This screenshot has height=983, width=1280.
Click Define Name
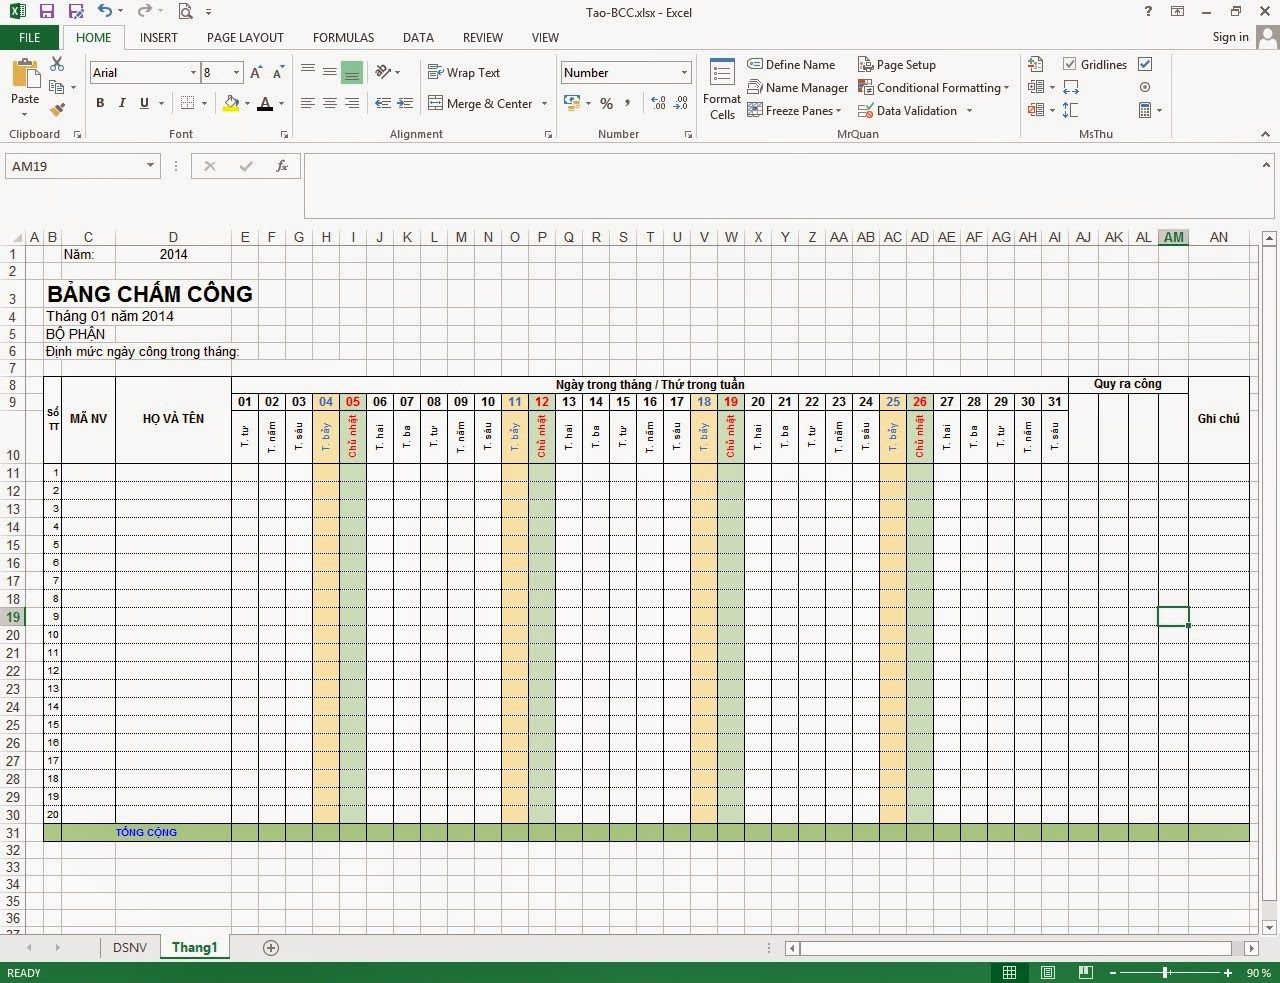(791, 64)
